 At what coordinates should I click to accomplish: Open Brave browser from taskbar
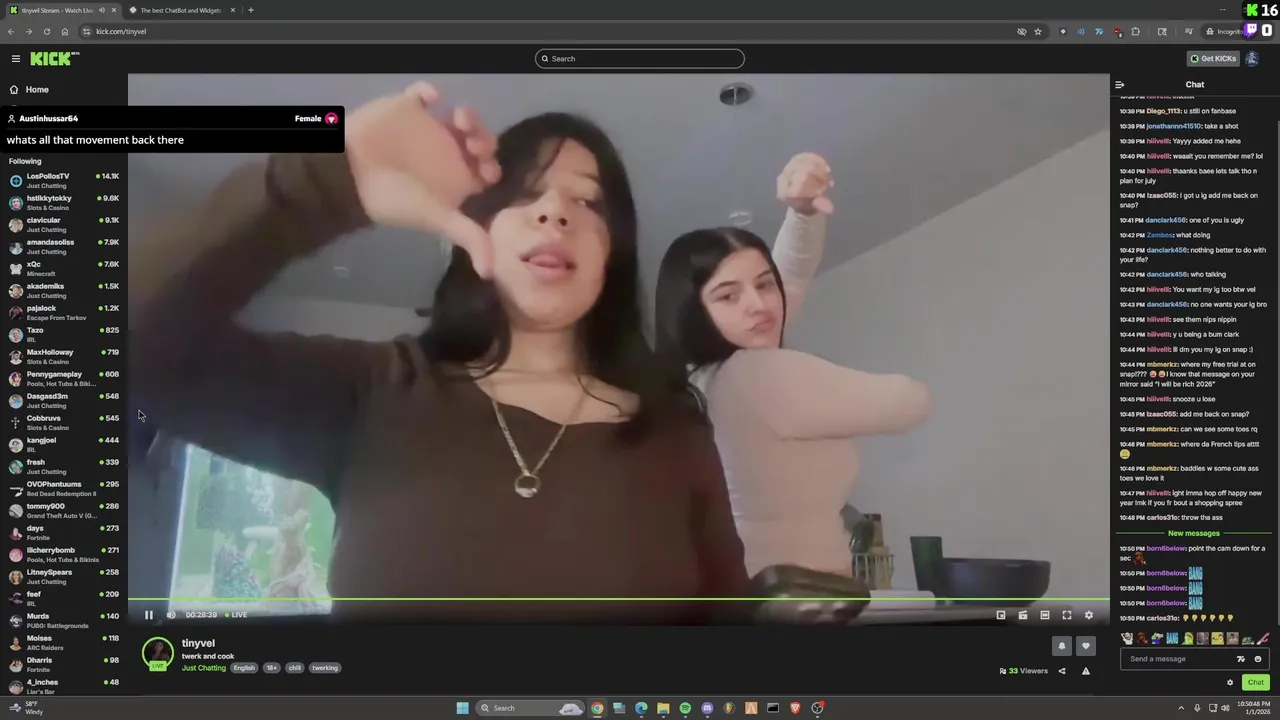[x=795, y=708]
